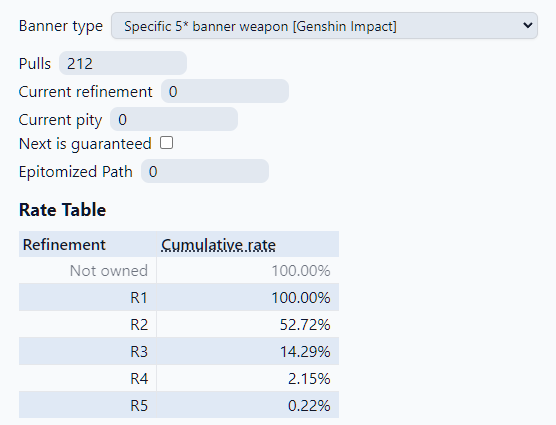
Task: Click the Banner type label
Action: (x=61, y=26)
